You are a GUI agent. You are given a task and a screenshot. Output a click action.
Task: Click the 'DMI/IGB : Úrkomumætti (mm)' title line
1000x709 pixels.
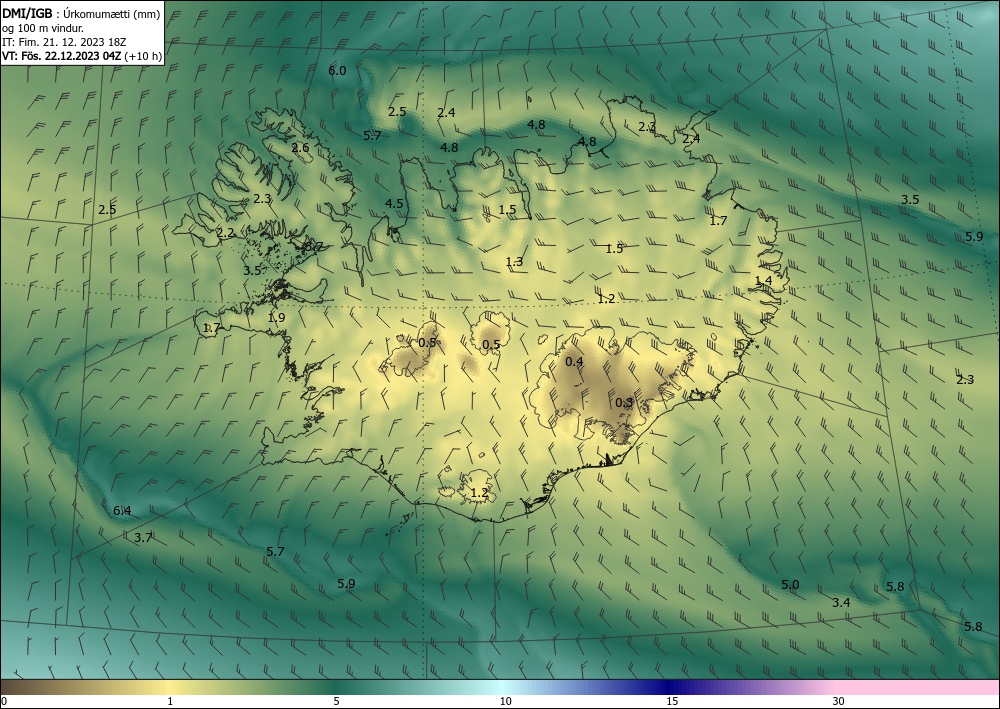[x=81, y=15]
